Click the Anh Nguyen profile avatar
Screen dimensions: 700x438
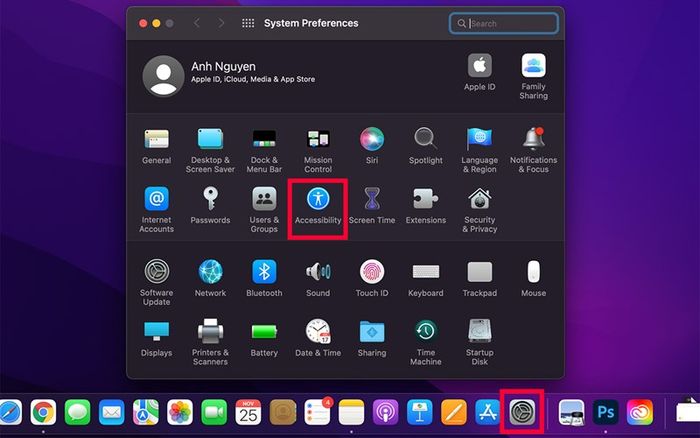[163, 76]
